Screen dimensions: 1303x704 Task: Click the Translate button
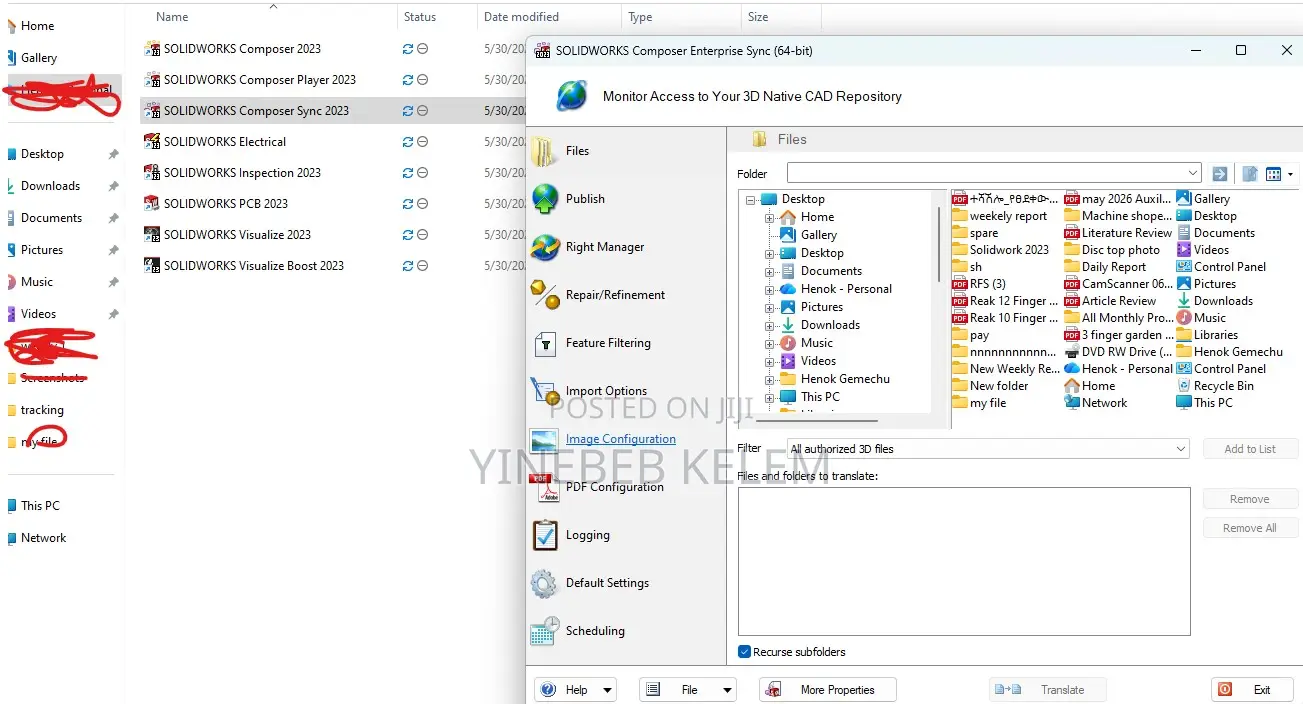coord(1047,690)
